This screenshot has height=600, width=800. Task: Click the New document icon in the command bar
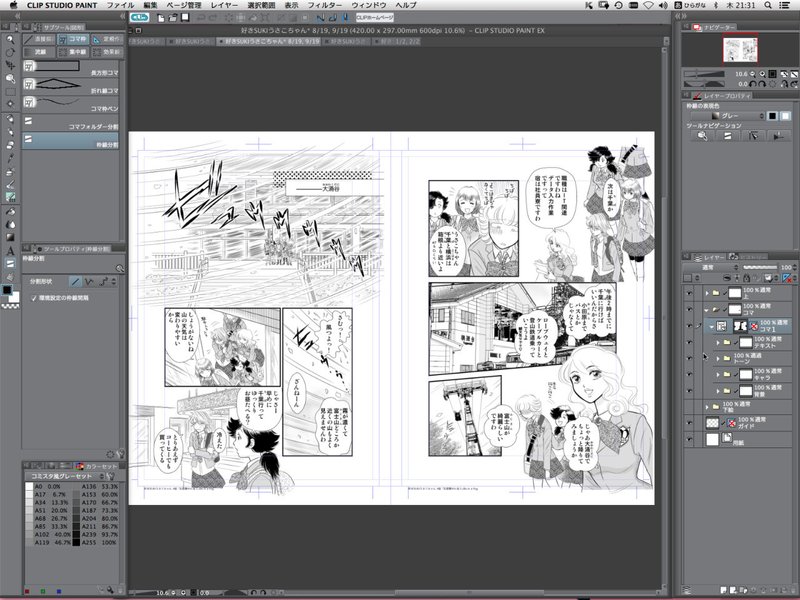point(161,18)
